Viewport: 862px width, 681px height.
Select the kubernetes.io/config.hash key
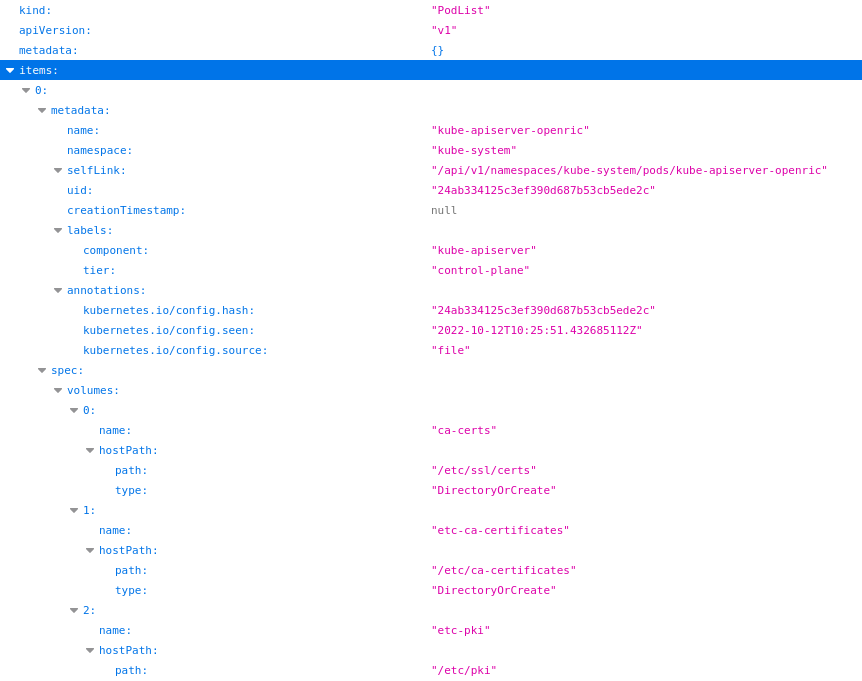pos(169,311)
